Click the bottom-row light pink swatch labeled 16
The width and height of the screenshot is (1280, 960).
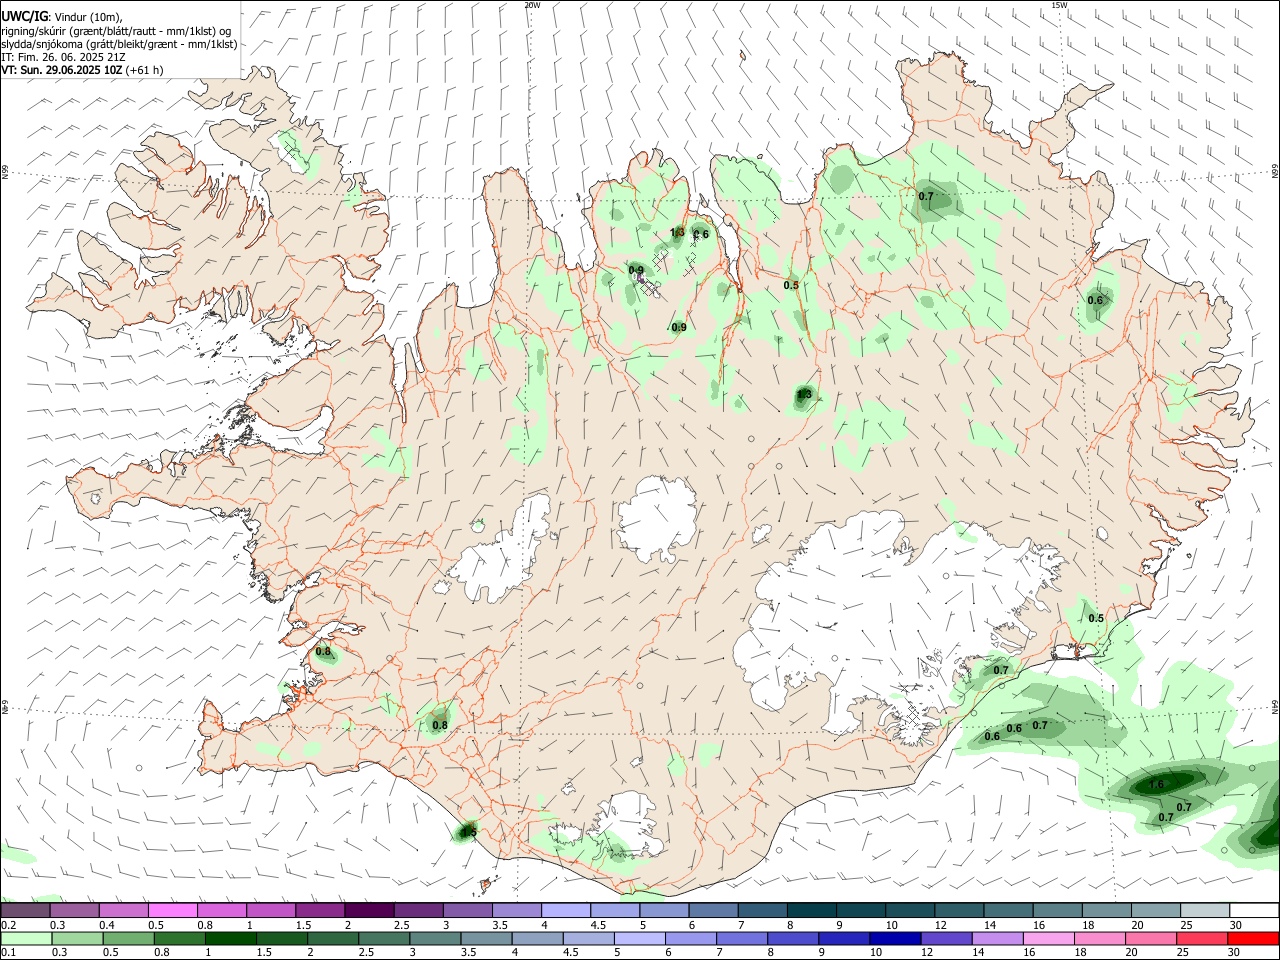tap(1047, 938)
